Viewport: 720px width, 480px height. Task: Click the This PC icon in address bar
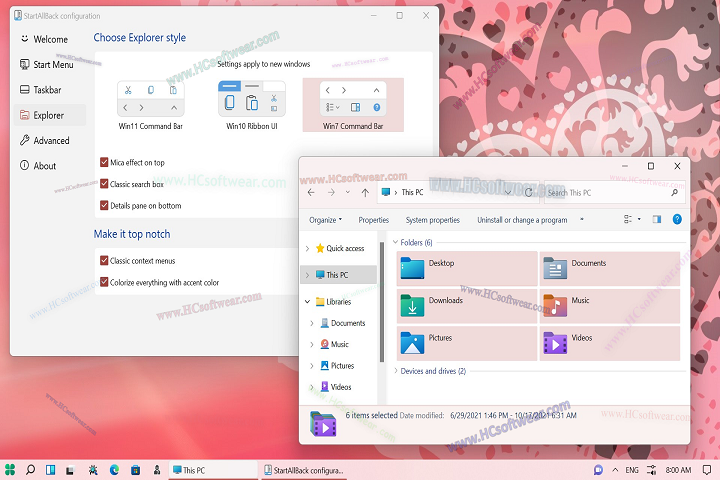click(x=386, y=192)
